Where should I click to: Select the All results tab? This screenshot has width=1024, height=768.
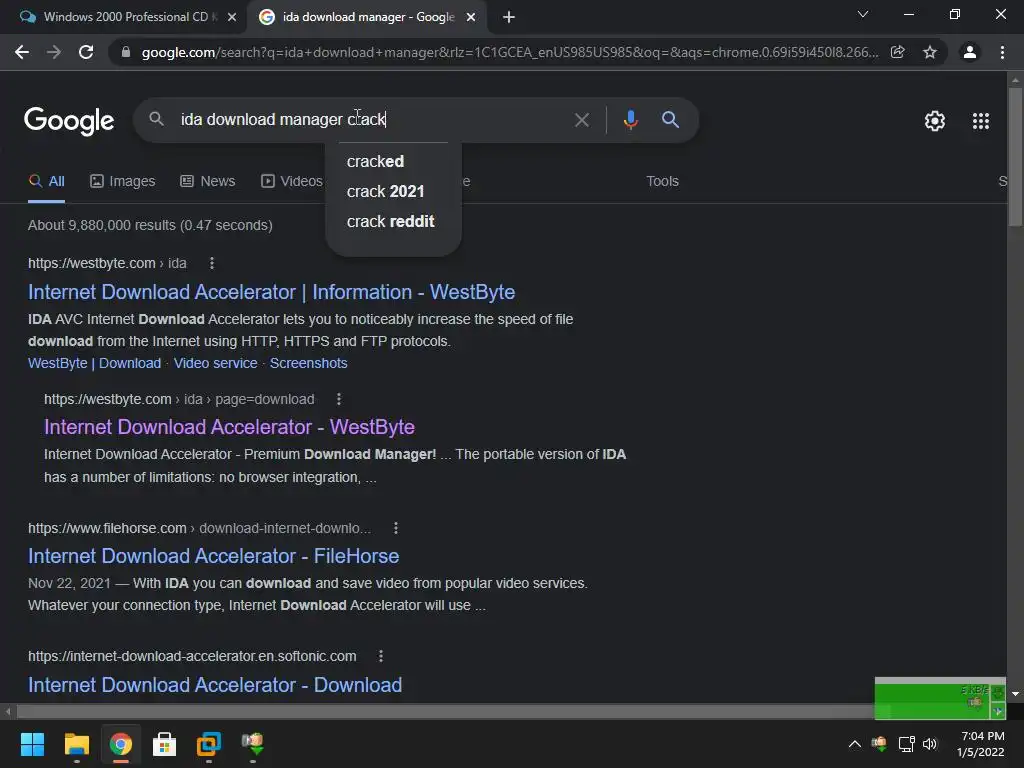pyautogui.click(x=46, y=182)
